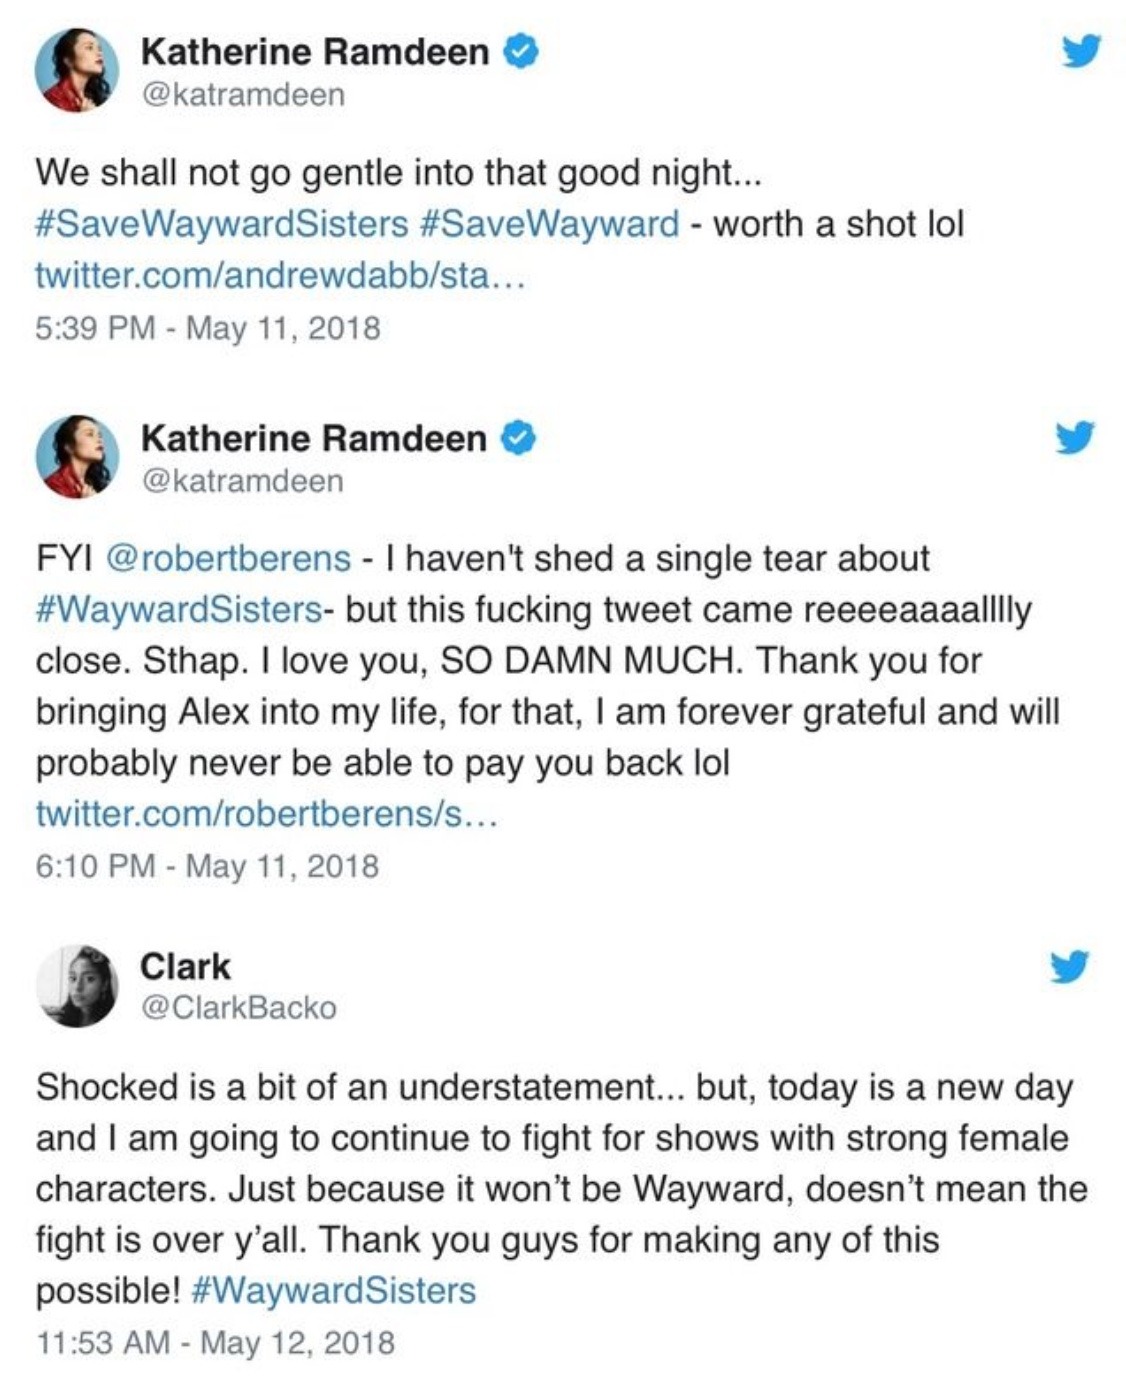Open Katherine Ramdeen's avatar in the second tweet
The height and width of the screenshot is (1384, 1126).
tap(77, 455)
